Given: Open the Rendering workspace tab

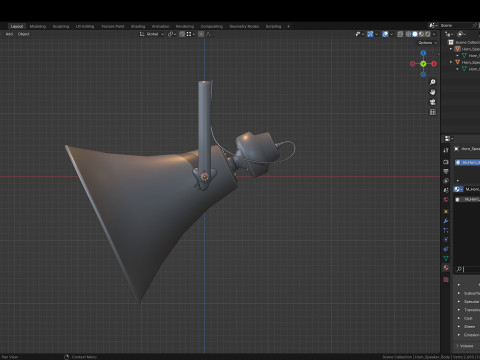Looking at the screenshot, I should [185, 26].
